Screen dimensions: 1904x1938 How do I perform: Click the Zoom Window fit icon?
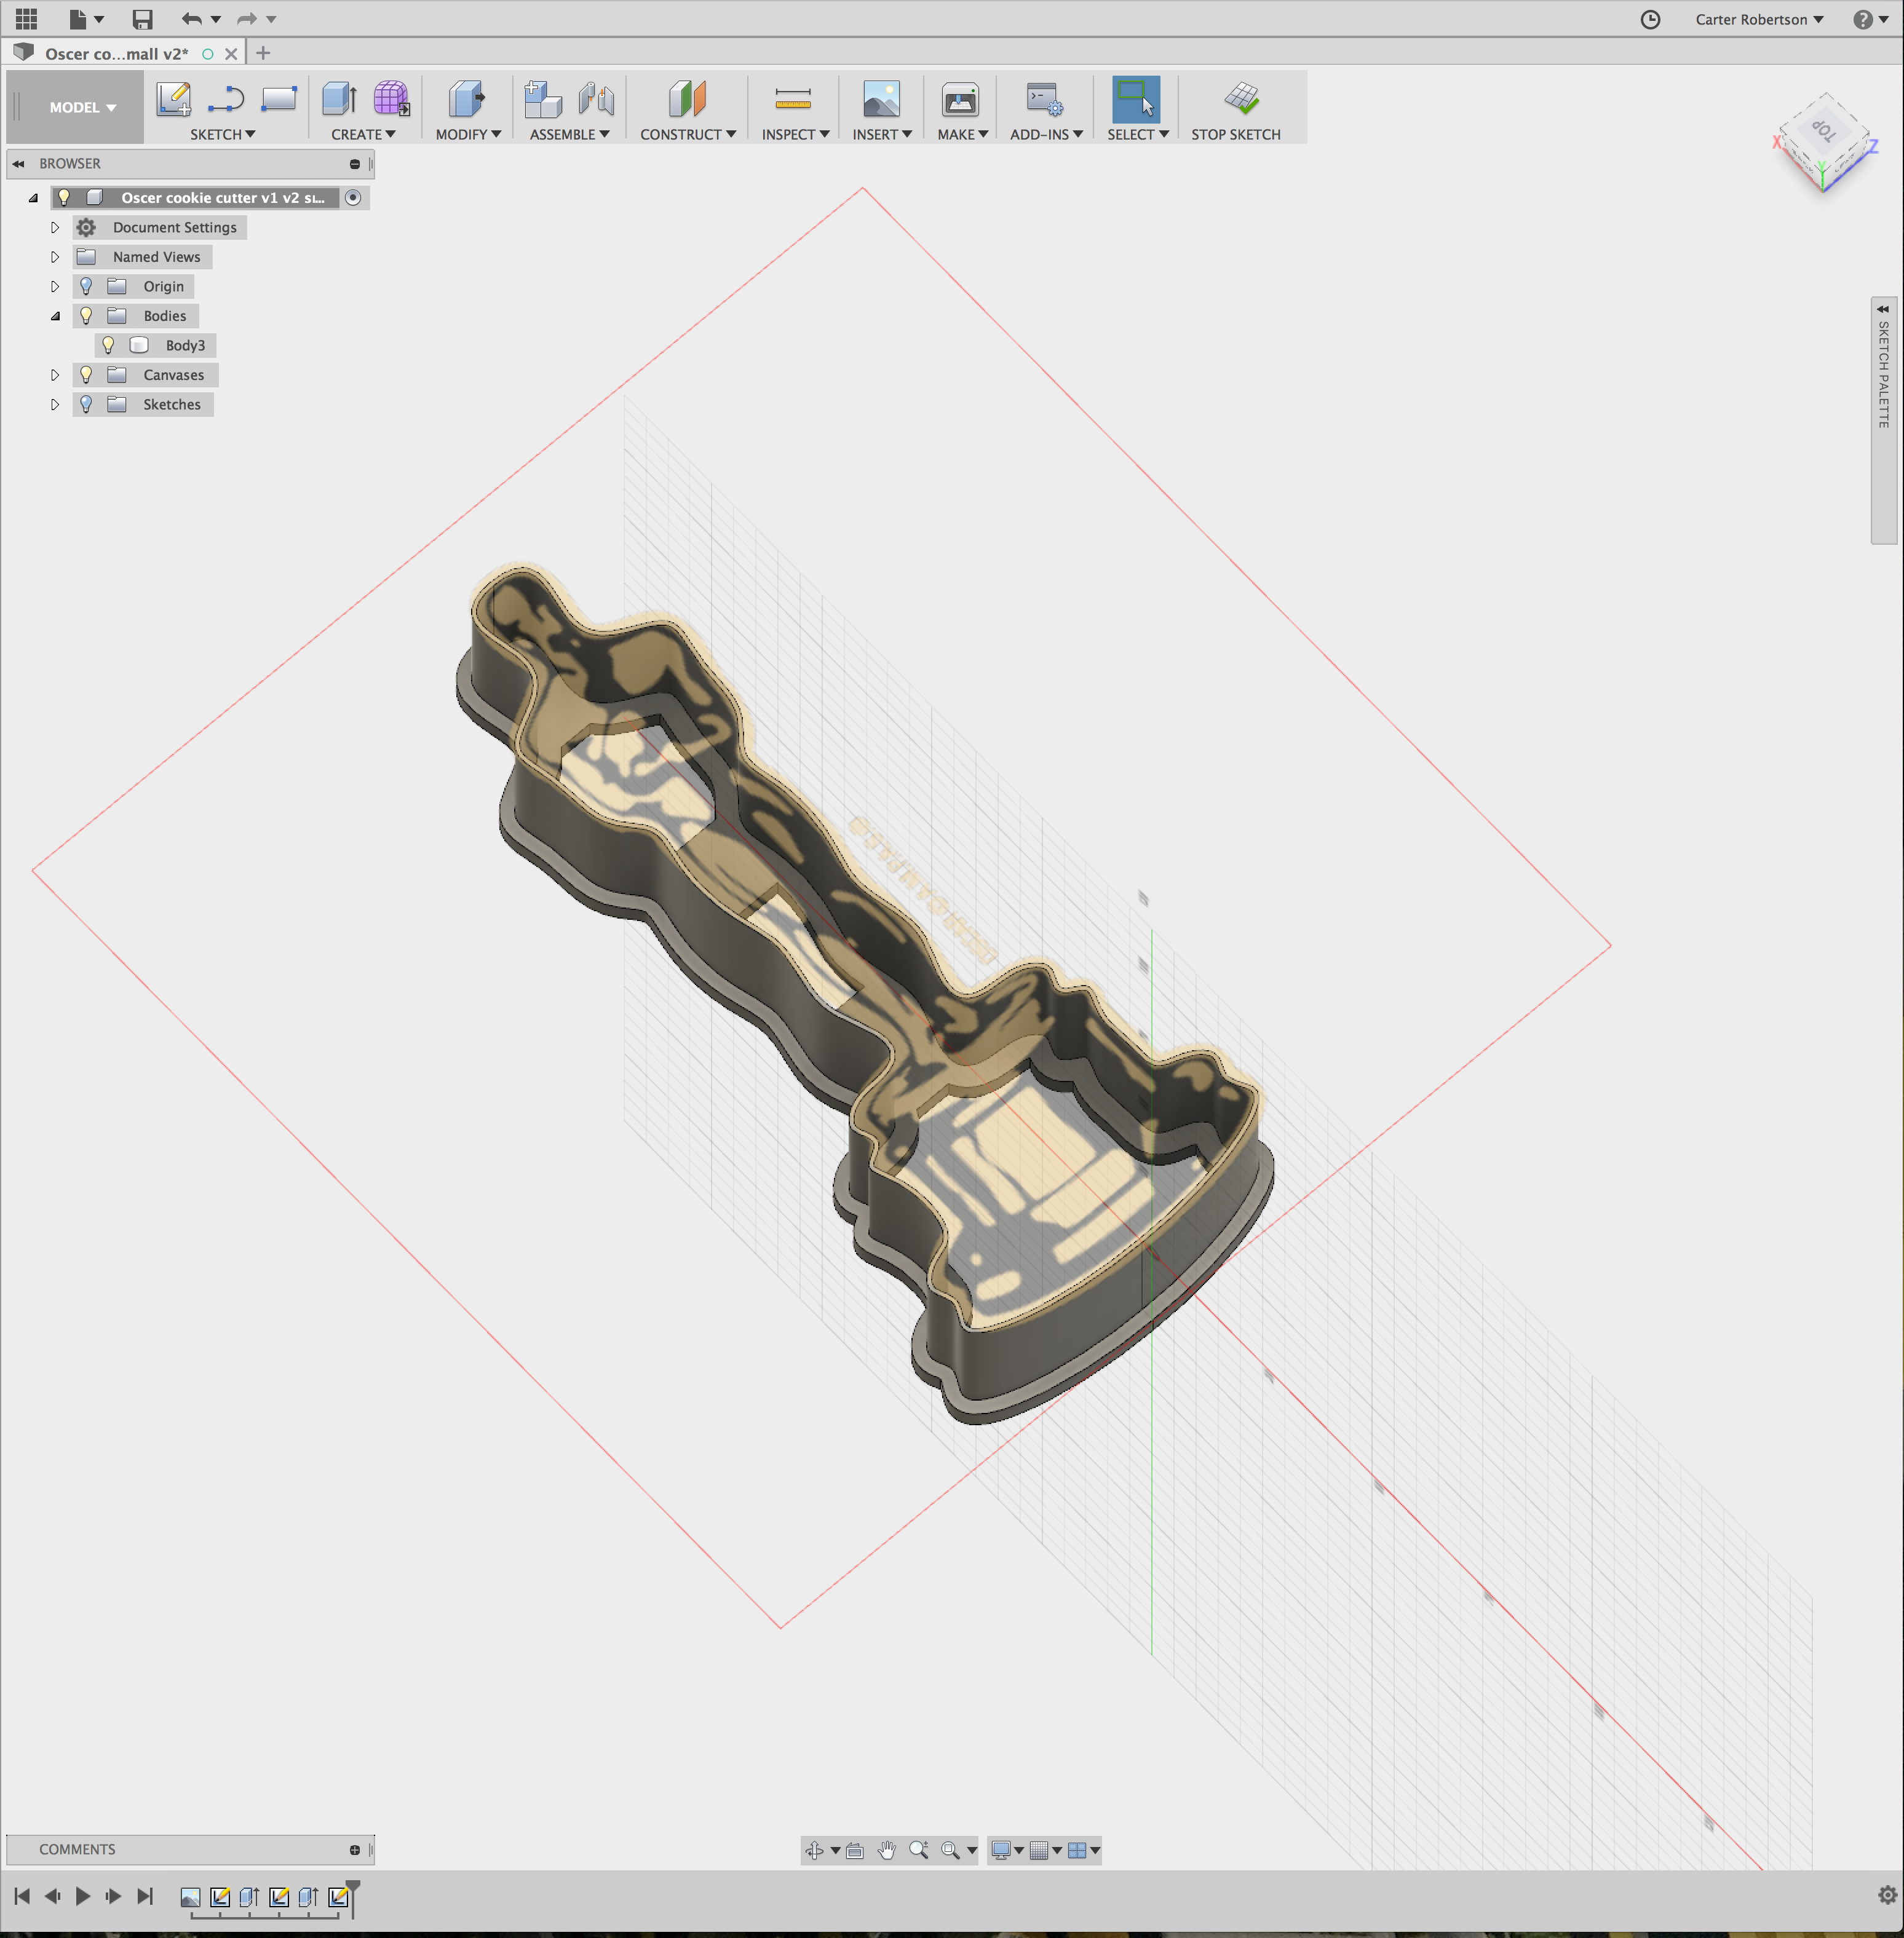(951, 1850)
